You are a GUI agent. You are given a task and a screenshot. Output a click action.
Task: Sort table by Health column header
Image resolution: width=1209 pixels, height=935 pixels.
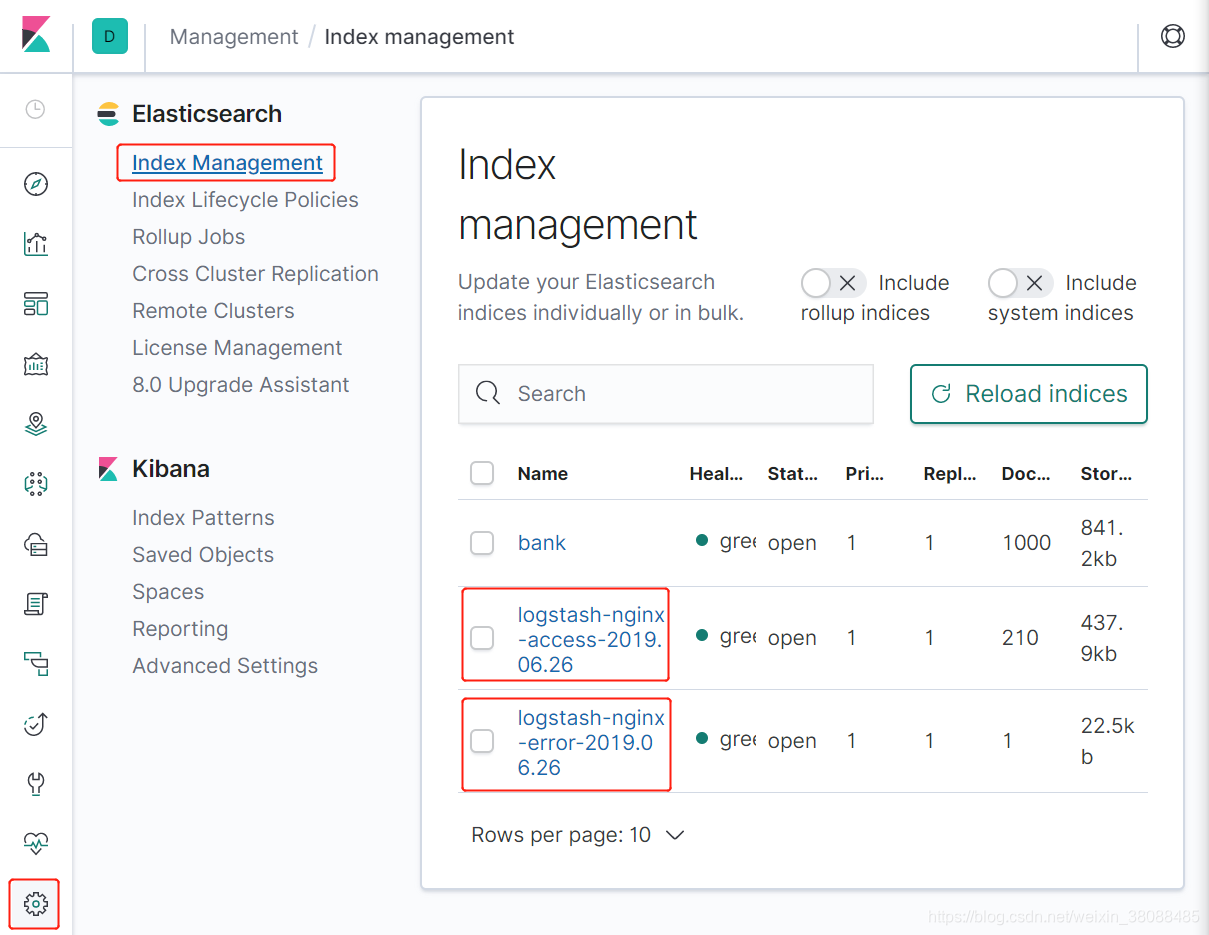[716, 474]
